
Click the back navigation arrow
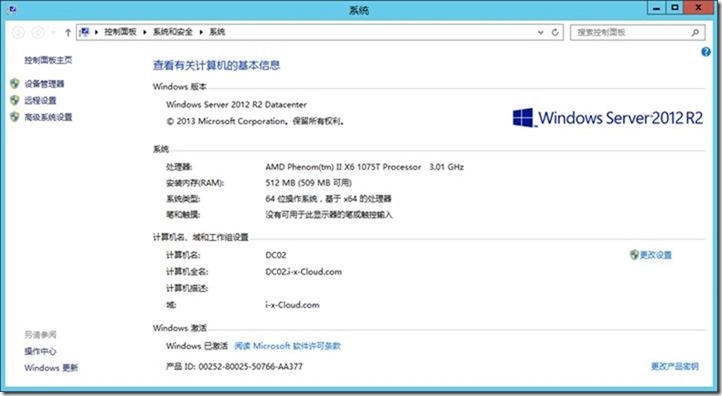tap(18, 32)
